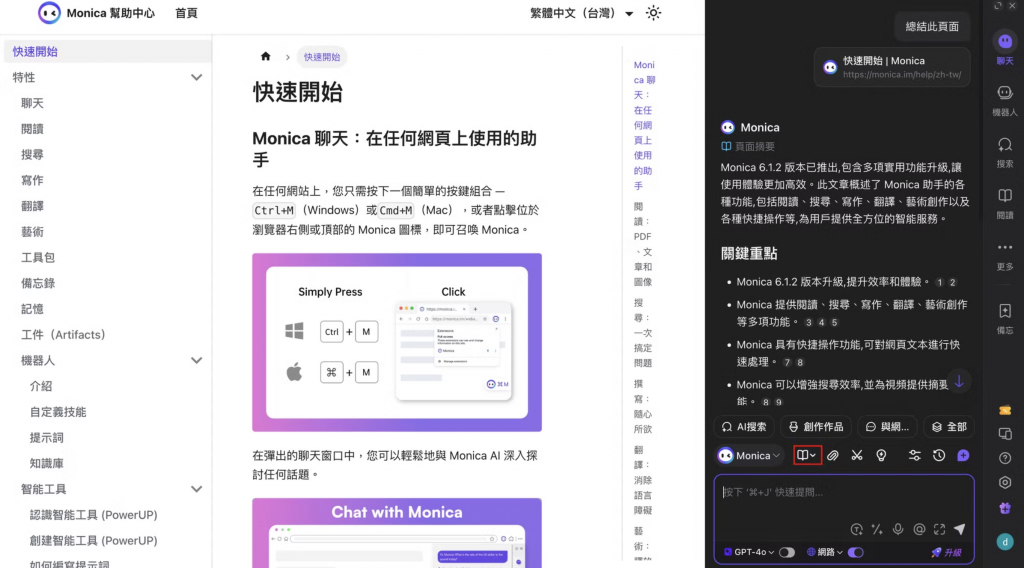
Task: Open the 備忘 memo sidebar icon
Action: (x=1005, y=319)
